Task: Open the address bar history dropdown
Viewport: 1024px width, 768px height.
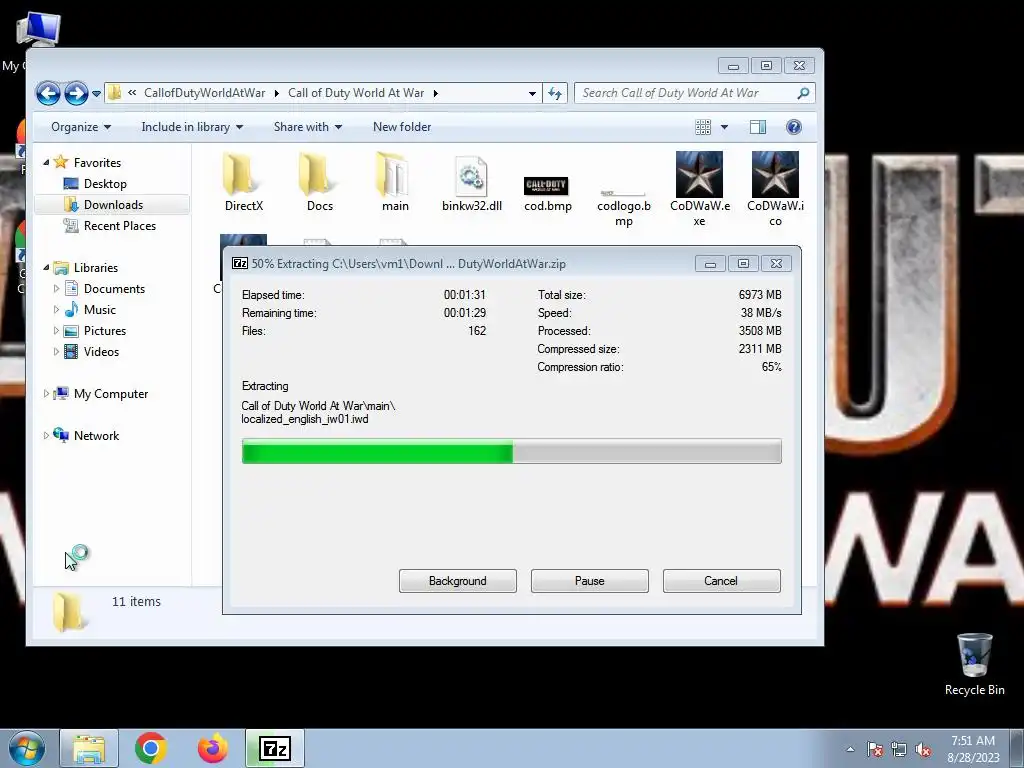Action: [532, 93]
